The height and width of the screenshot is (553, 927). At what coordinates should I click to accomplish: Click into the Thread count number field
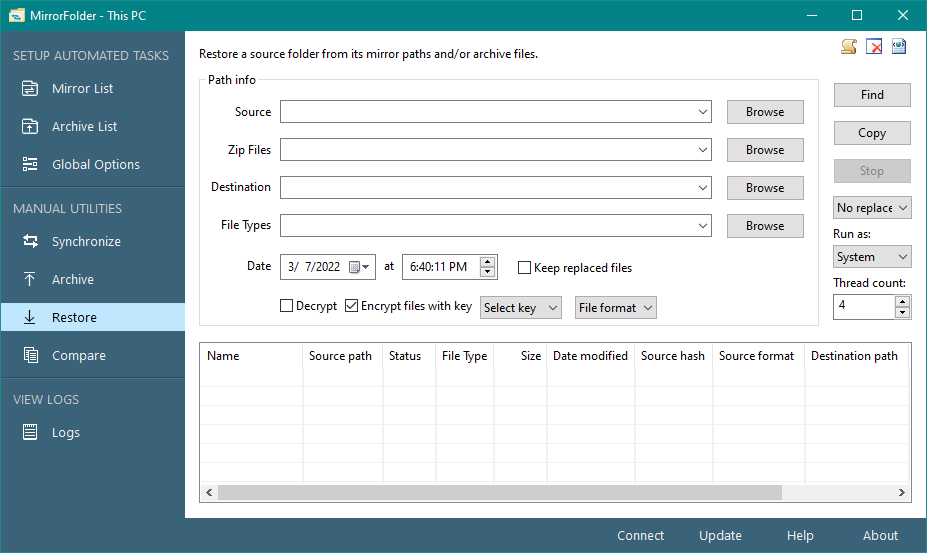click(x=864, y=306)
